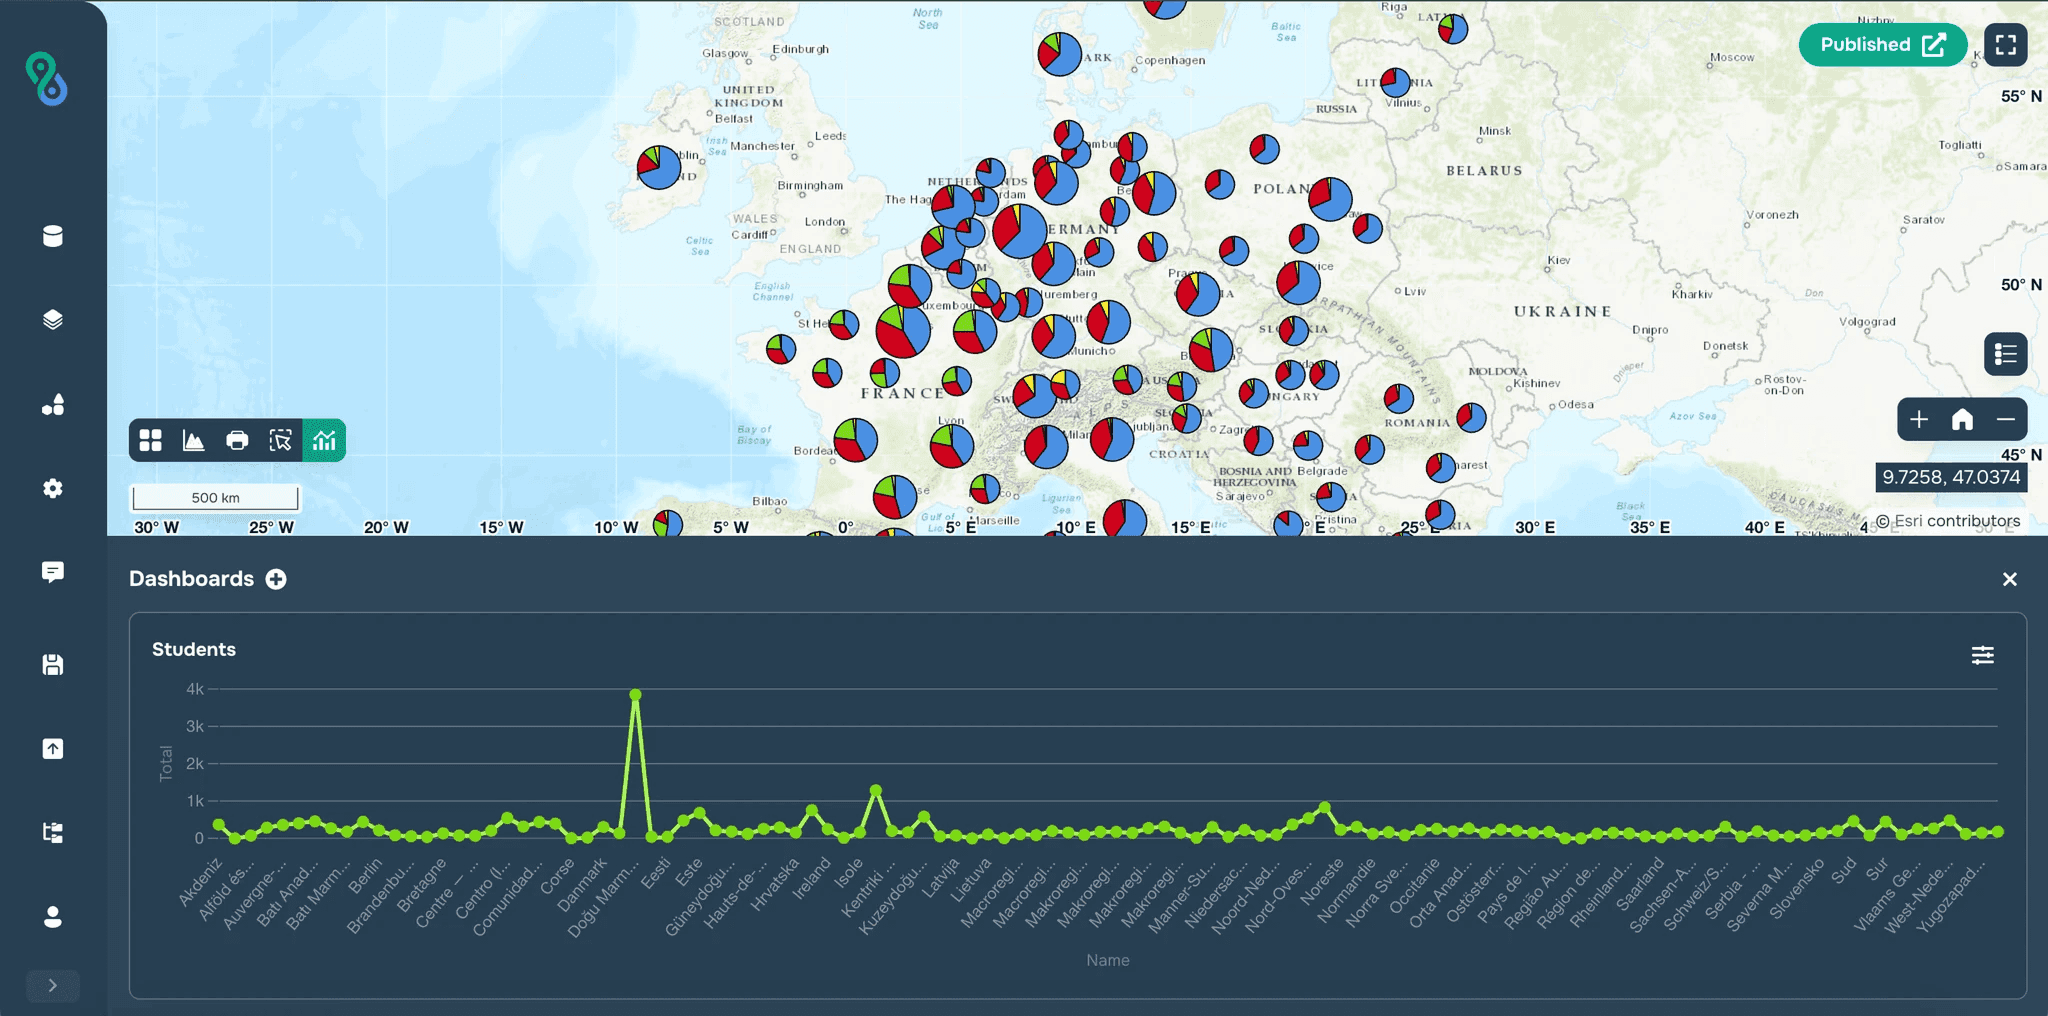Image resolution: width=2048 pixels, height=1016 pixels.
Task: Open the user profile sidebar icon
Action: tap(53, 917)
